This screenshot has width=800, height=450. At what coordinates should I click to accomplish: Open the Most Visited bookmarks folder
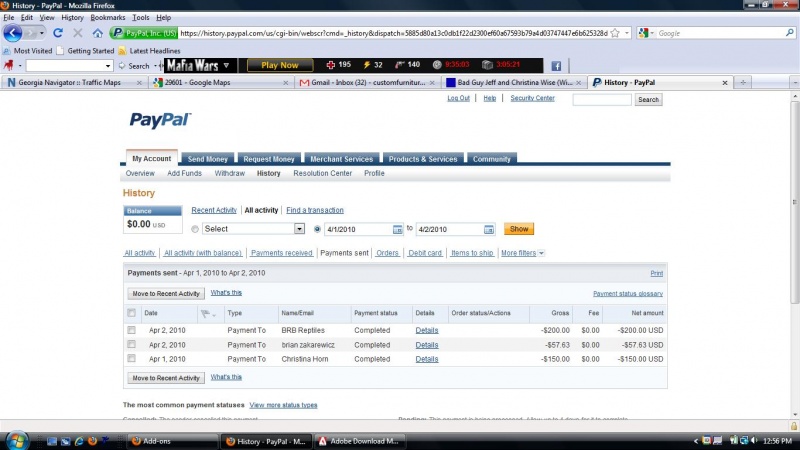pyautogui.click(x=28, y=51)
